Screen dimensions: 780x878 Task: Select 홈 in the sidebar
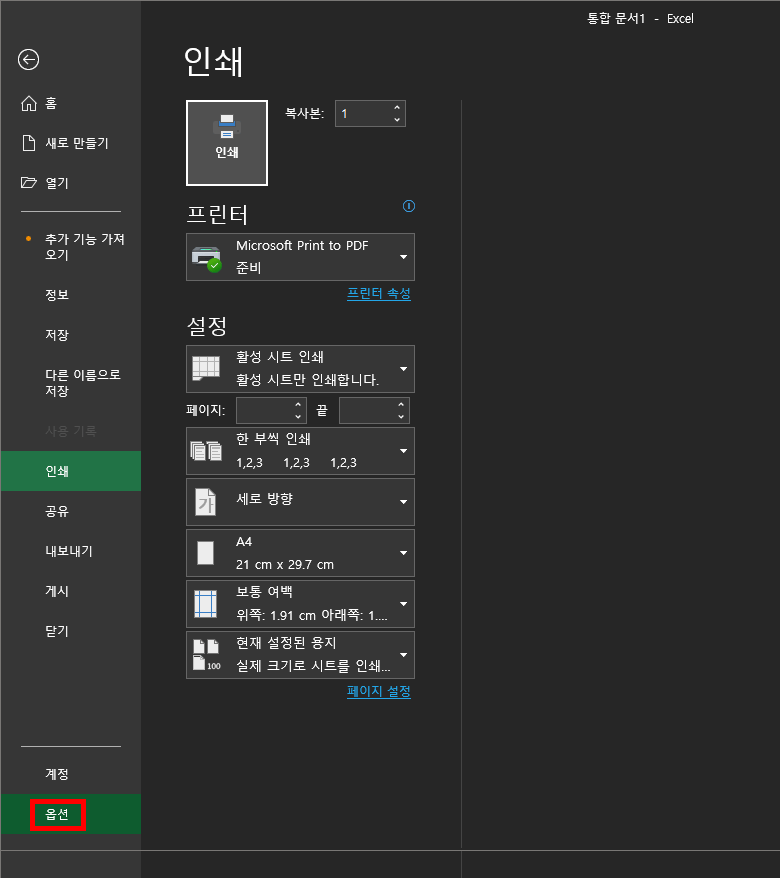point(71,104)
